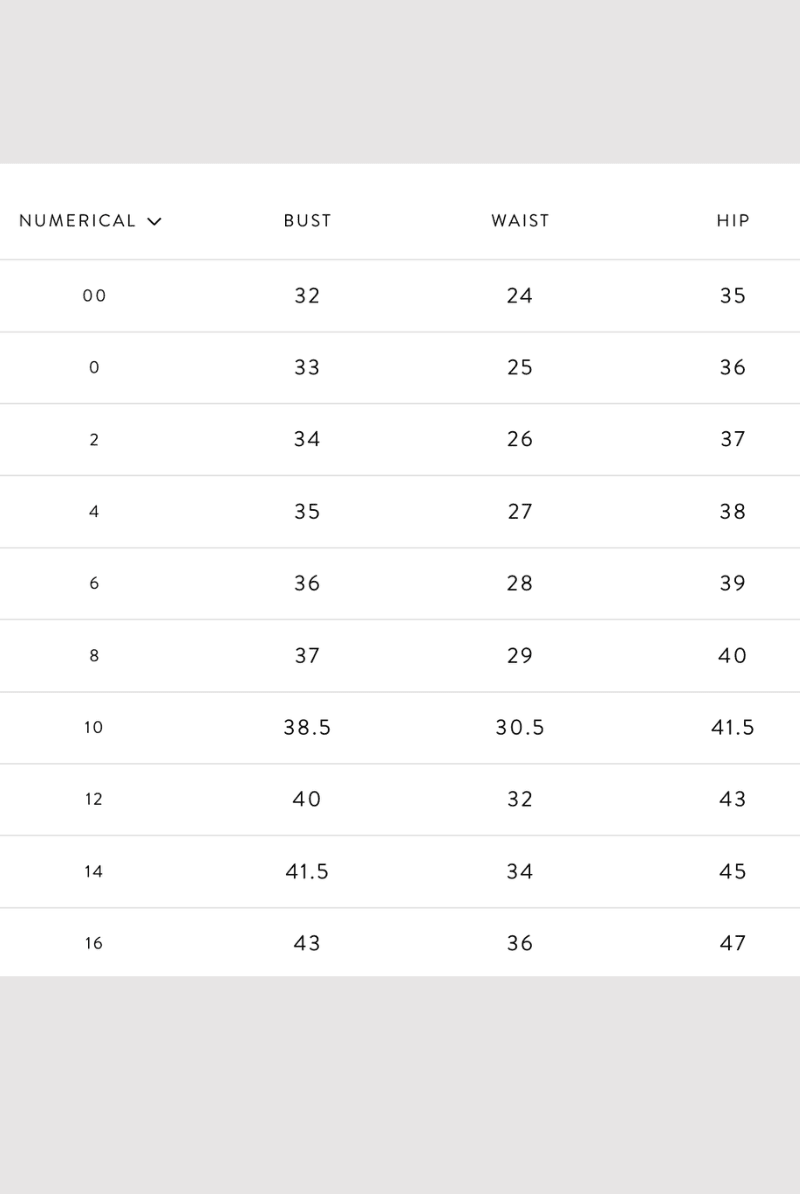Click size 00 row label
Viewport: 800px width, 1194px height.
pos(94,295)
